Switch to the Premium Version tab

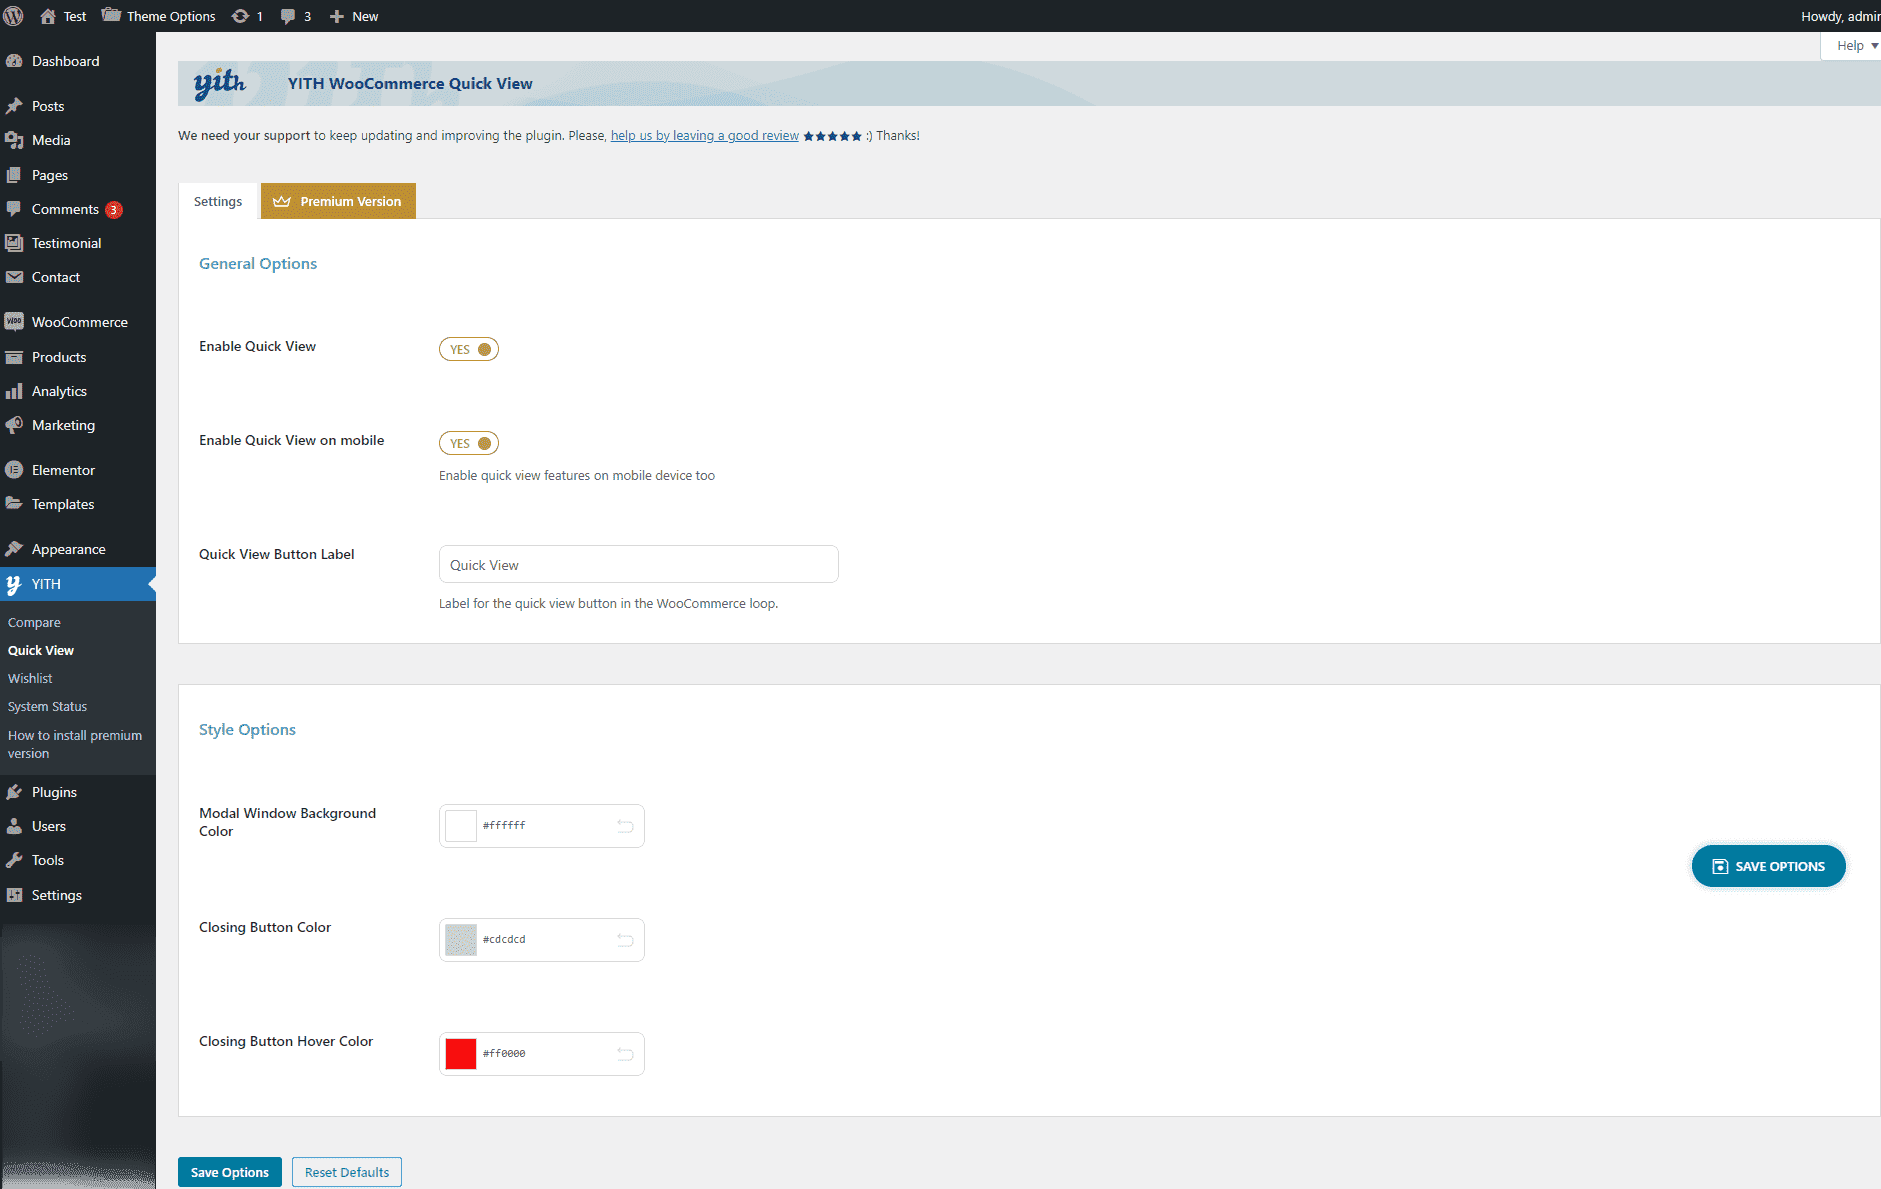338,201
